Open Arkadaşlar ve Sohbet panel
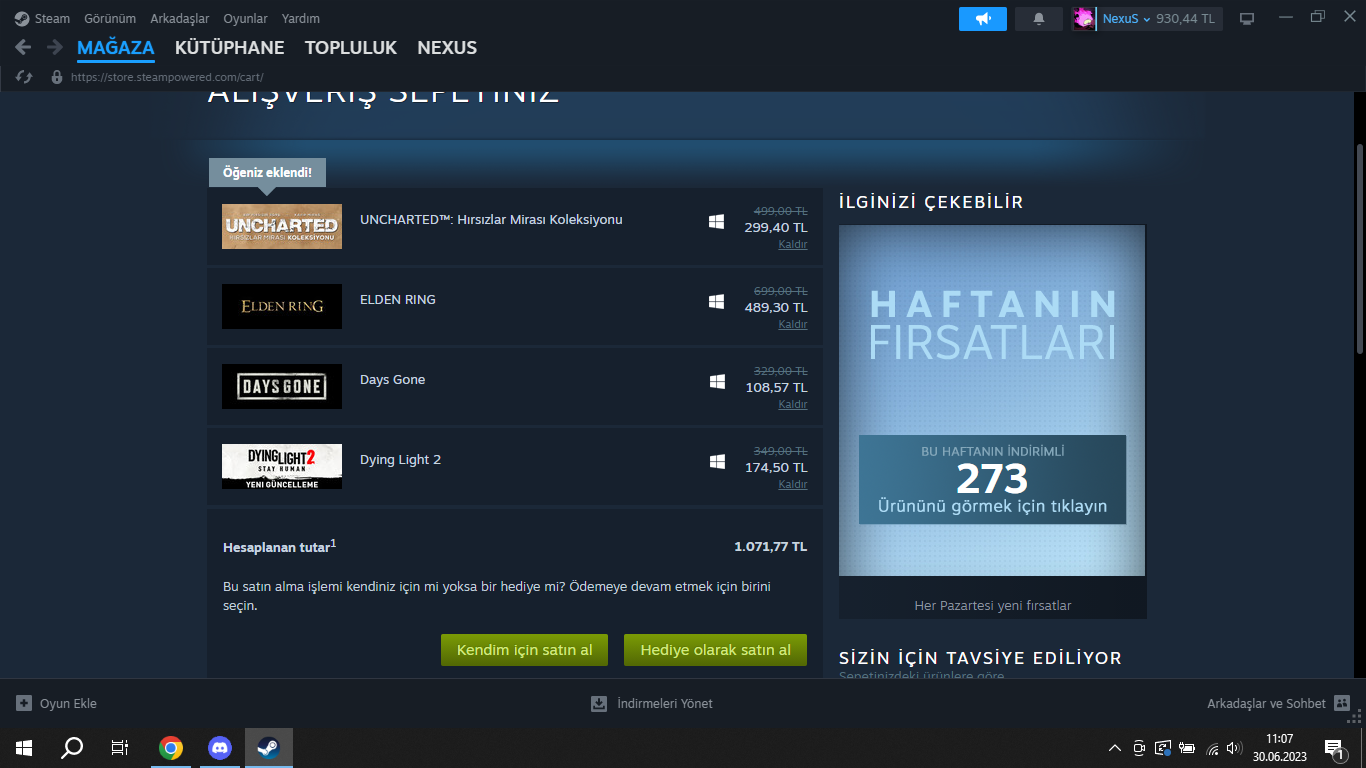The image size is (1366, 768). pyautogui.click(x=1278, y=704)
